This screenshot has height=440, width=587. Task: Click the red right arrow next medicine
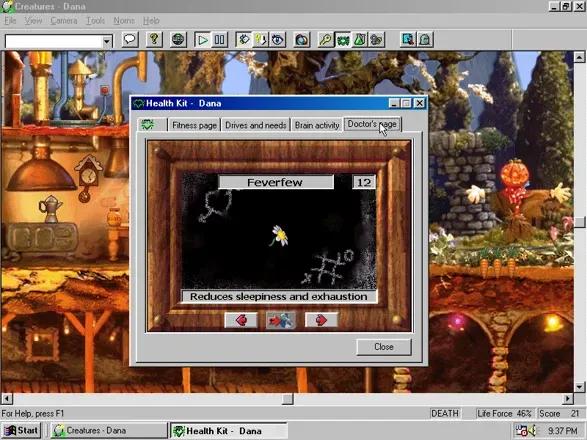tap(321, 320)
